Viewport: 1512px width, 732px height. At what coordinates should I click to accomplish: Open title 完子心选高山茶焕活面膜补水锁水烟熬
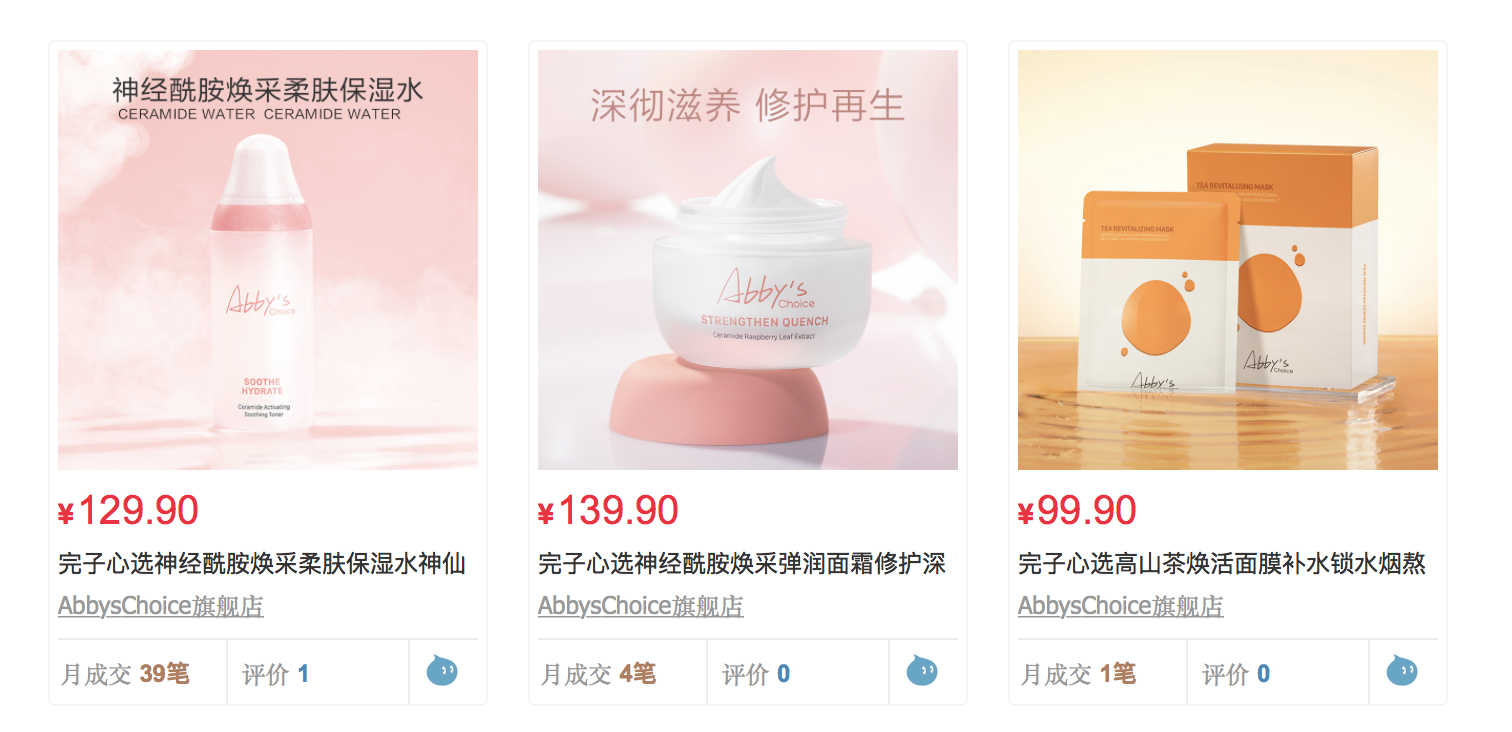pyautogui.click(x=1222, y=564)
